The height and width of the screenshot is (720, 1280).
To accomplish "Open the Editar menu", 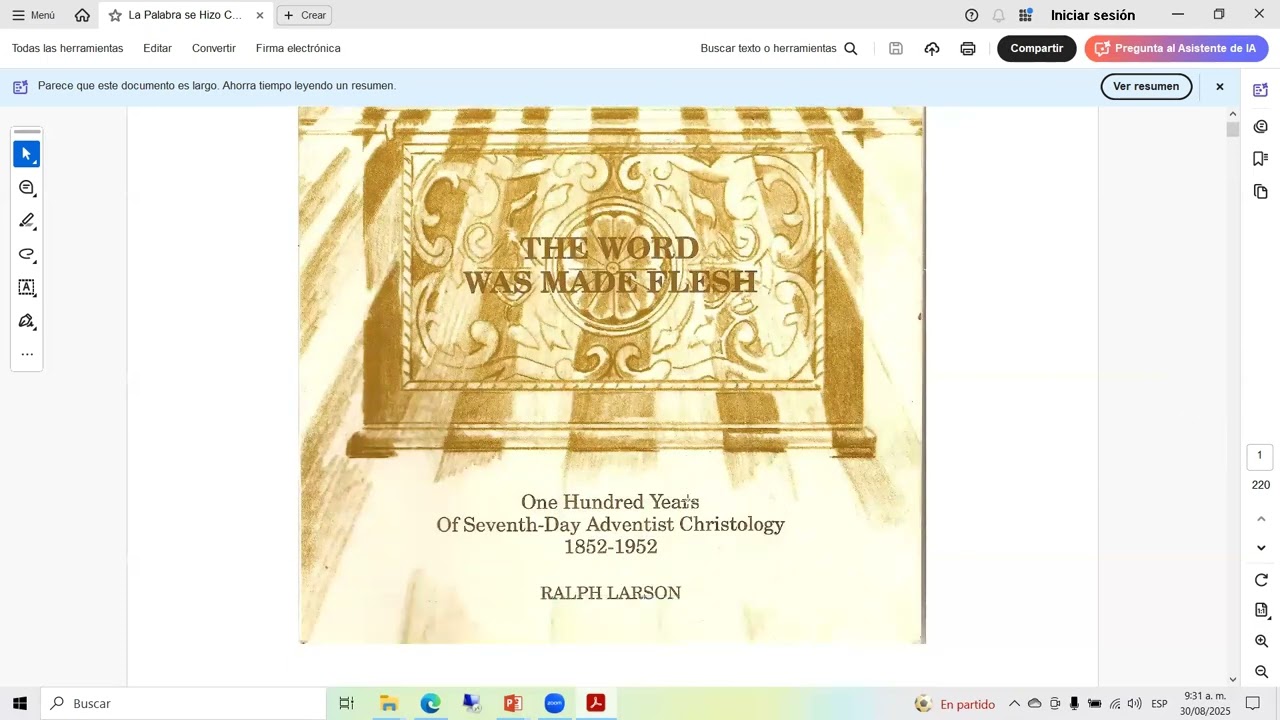I will [157, 48].
